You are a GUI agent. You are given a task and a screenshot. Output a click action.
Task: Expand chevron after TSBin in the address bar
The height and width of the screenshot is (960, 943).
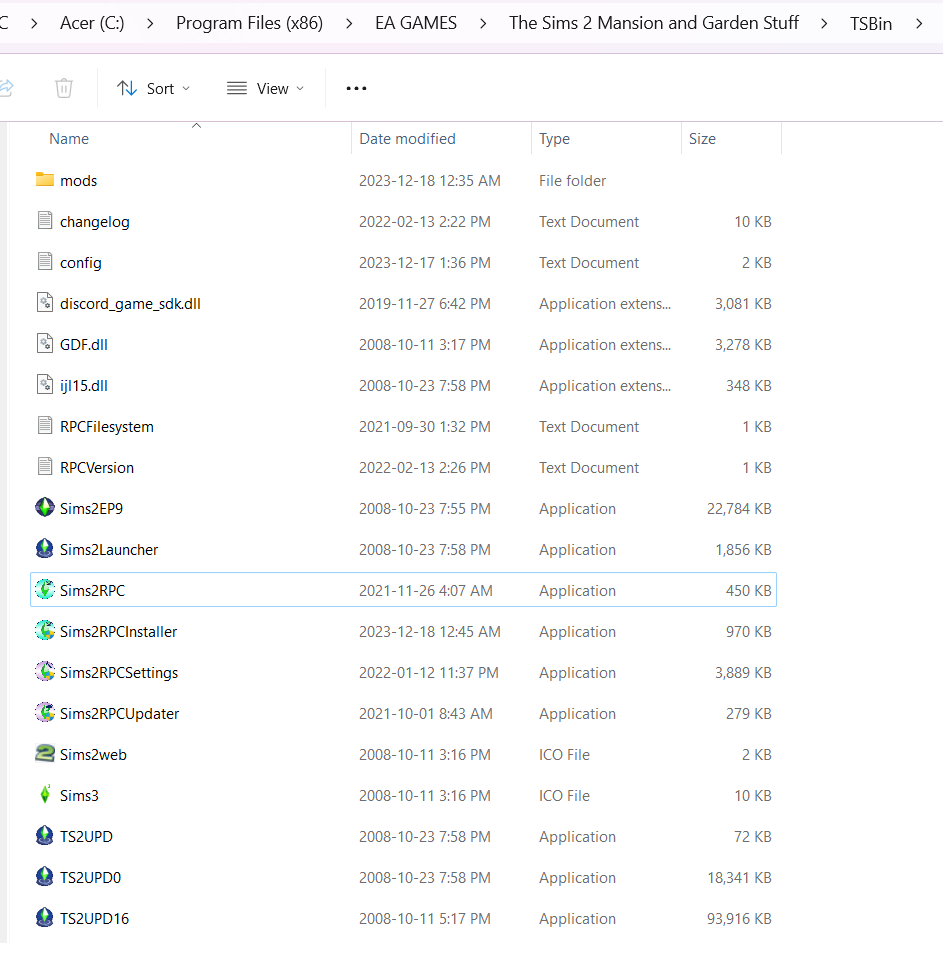[x=918, y=23]
